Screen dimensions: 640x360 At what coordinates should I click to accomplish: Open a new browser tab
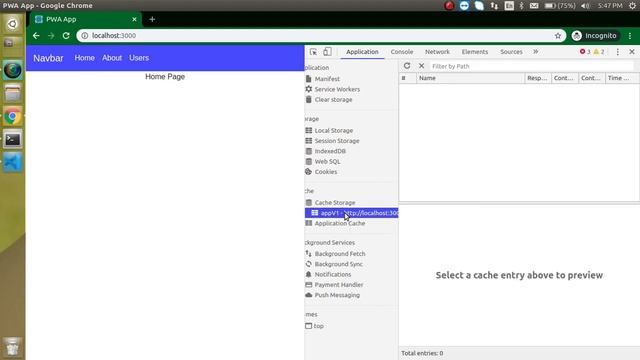coord(152,19)
